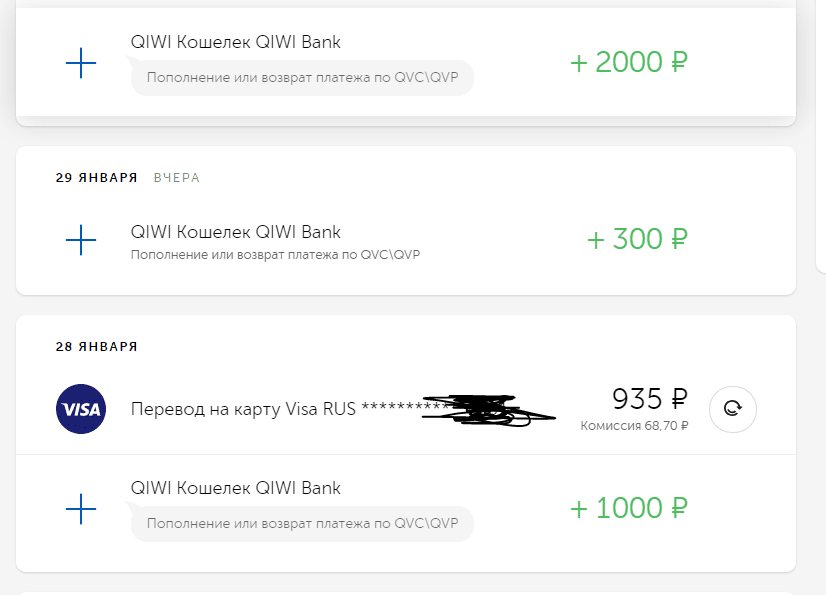The height and width of the screenshot is (595, 826).
Task: Click the description text of +300 ₽ top-up
Action: pos(275,255)
